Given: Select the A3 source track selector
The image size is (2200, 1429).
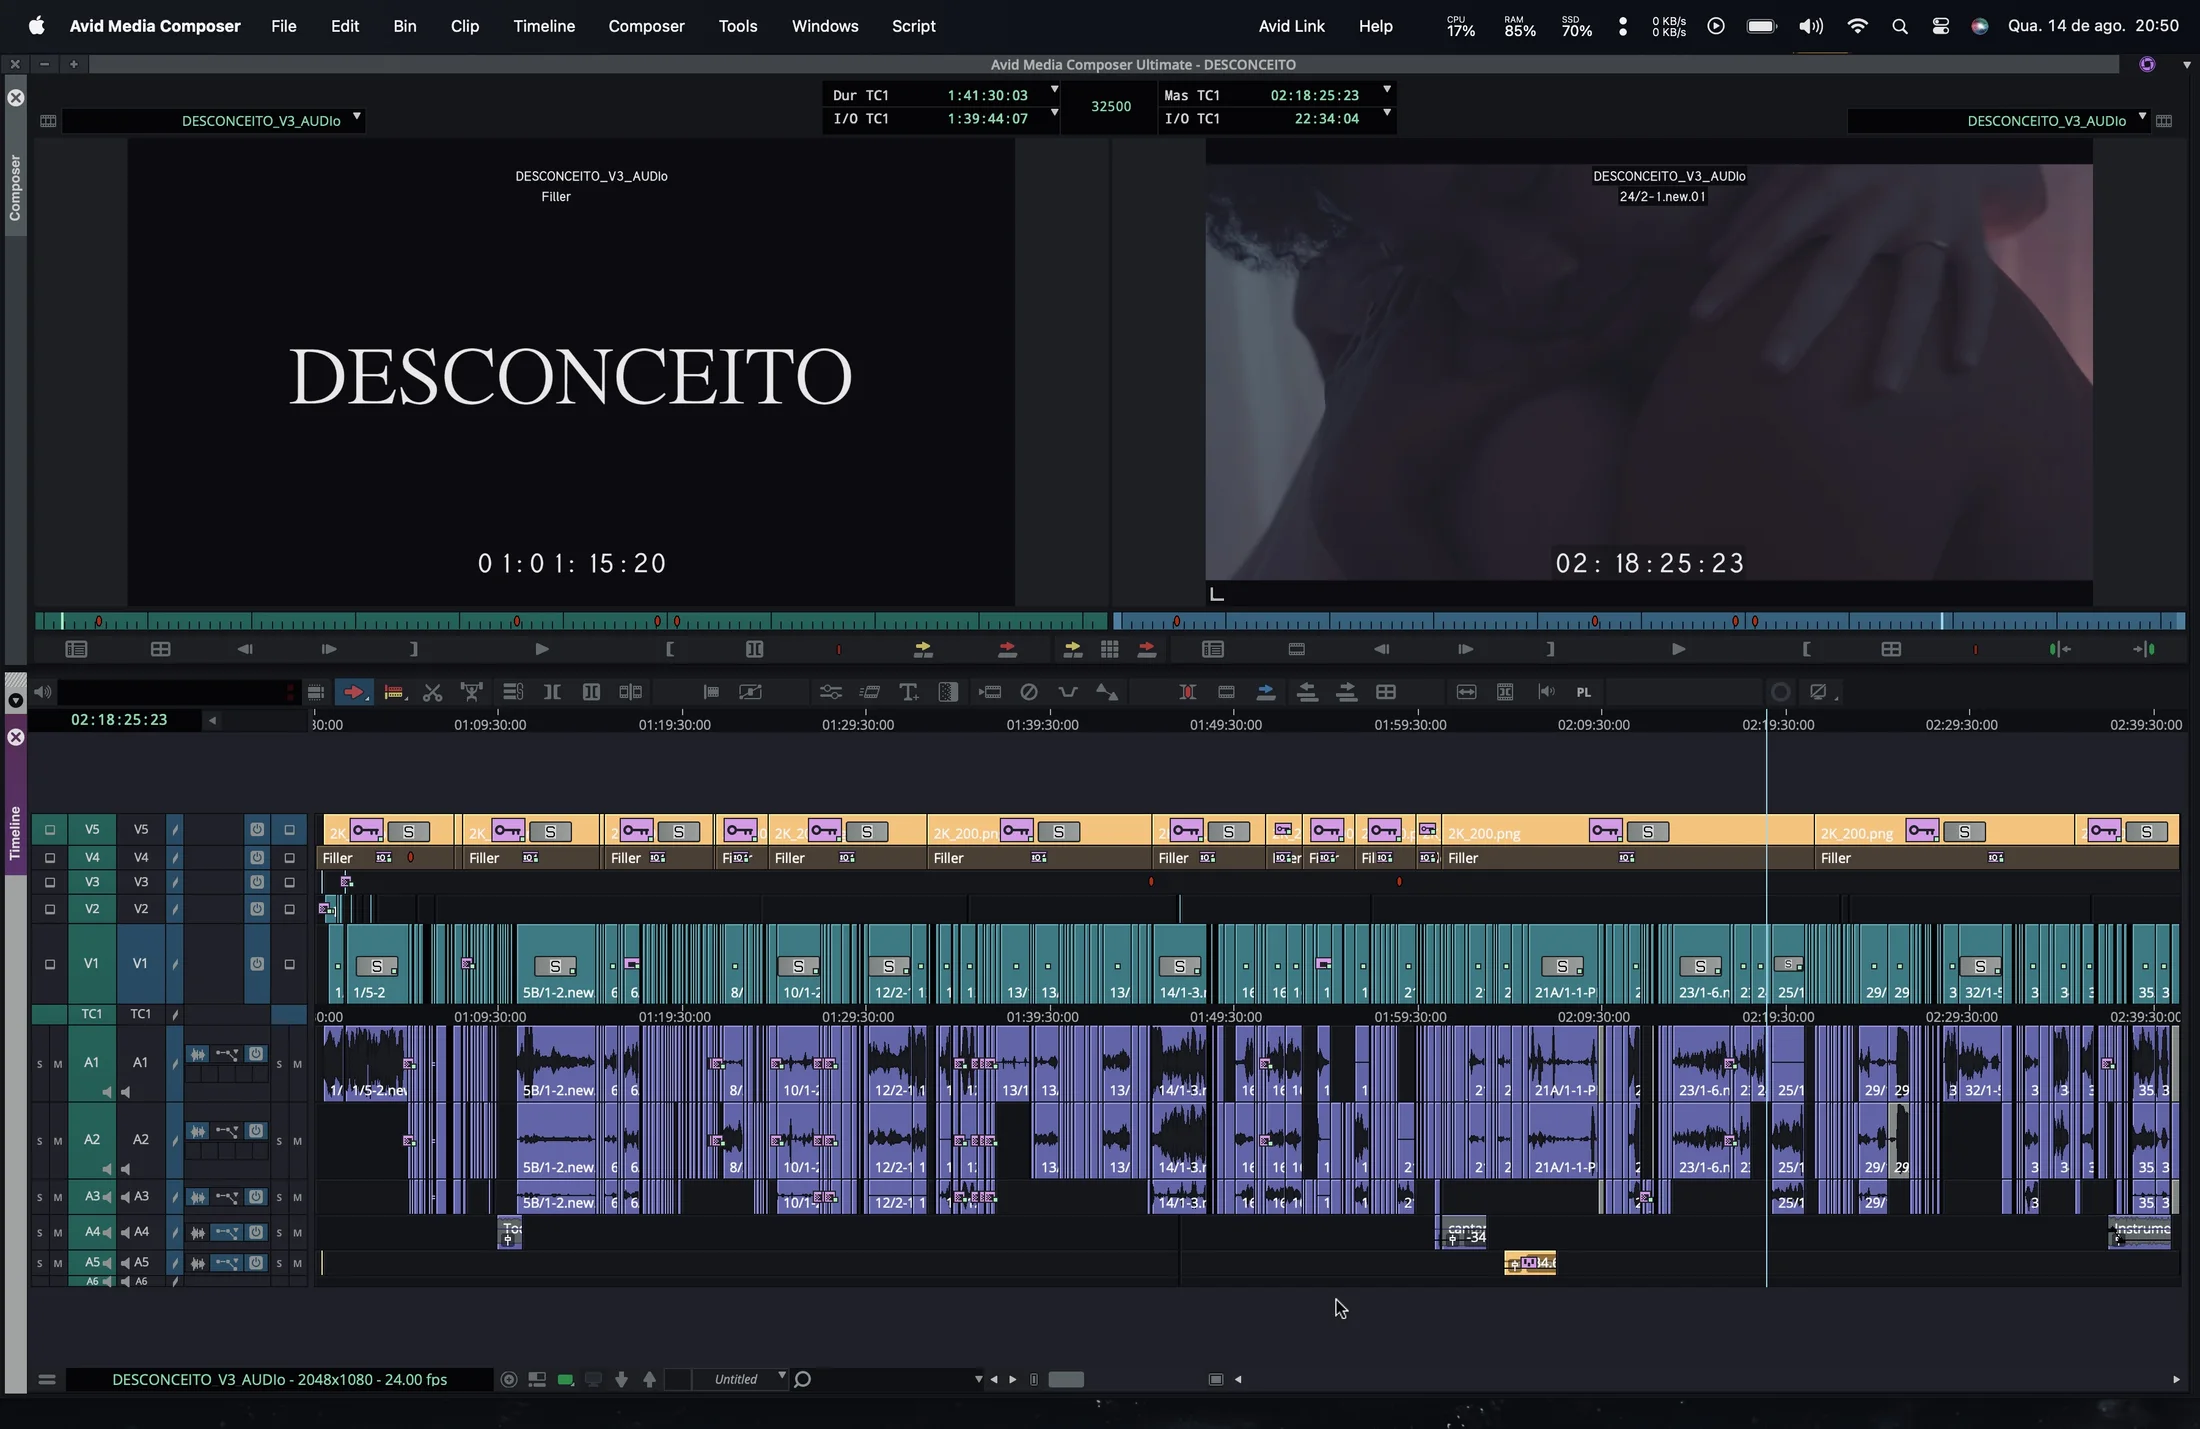Looking at the screenshot, I should 92,1197.
